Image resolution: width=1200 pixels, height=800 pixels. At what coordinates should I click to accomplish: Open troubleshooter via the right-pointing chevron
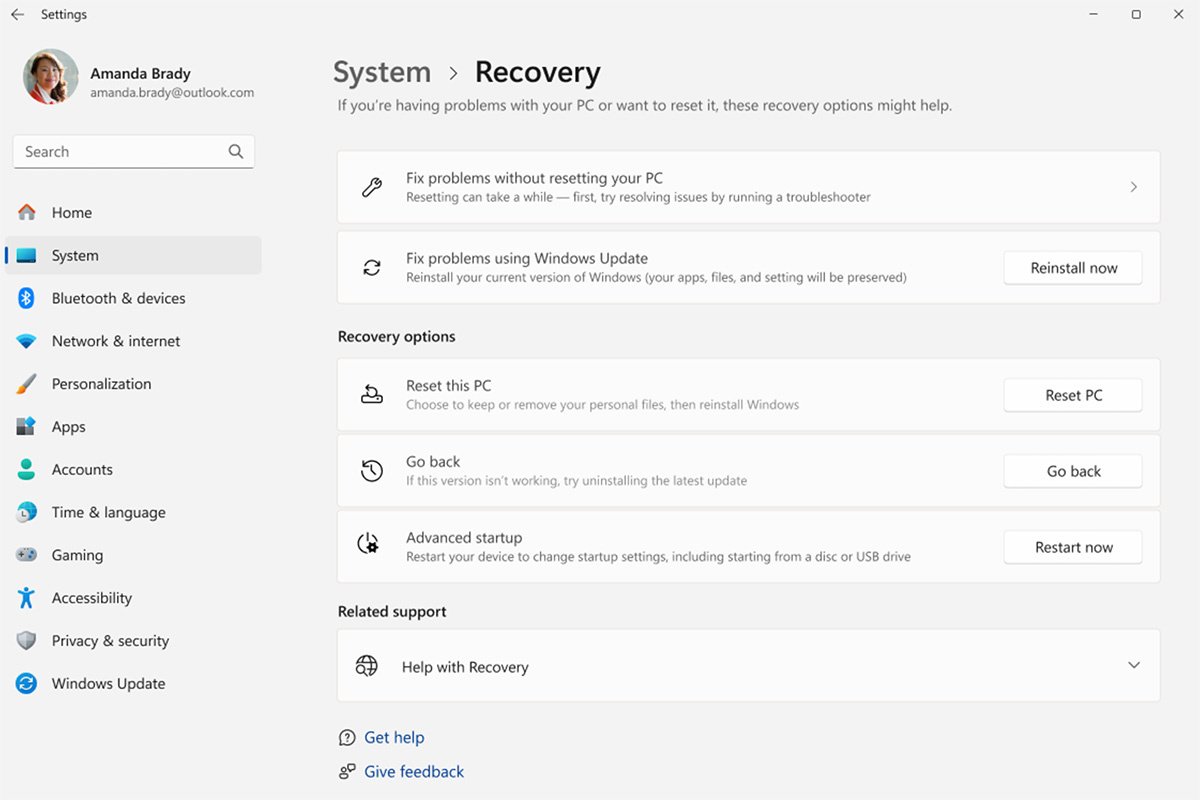tap(1134, 187)
